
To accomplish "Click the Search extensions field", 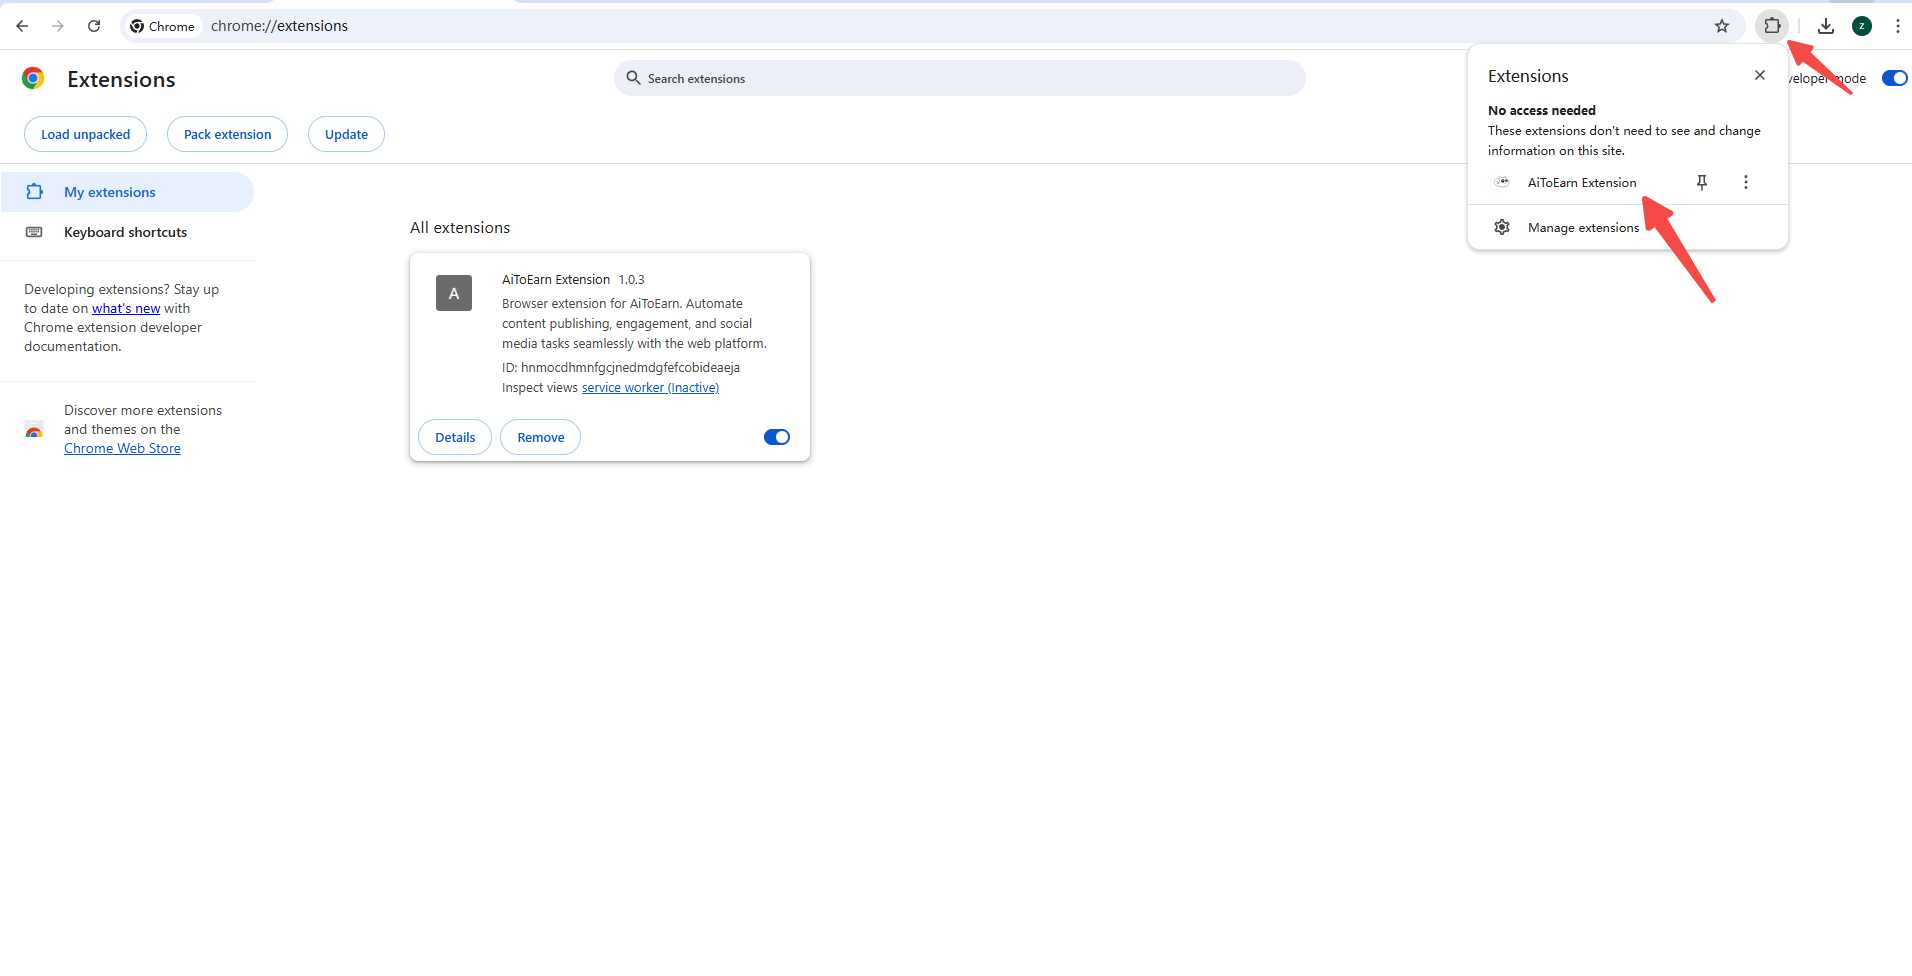I will 960,78.
